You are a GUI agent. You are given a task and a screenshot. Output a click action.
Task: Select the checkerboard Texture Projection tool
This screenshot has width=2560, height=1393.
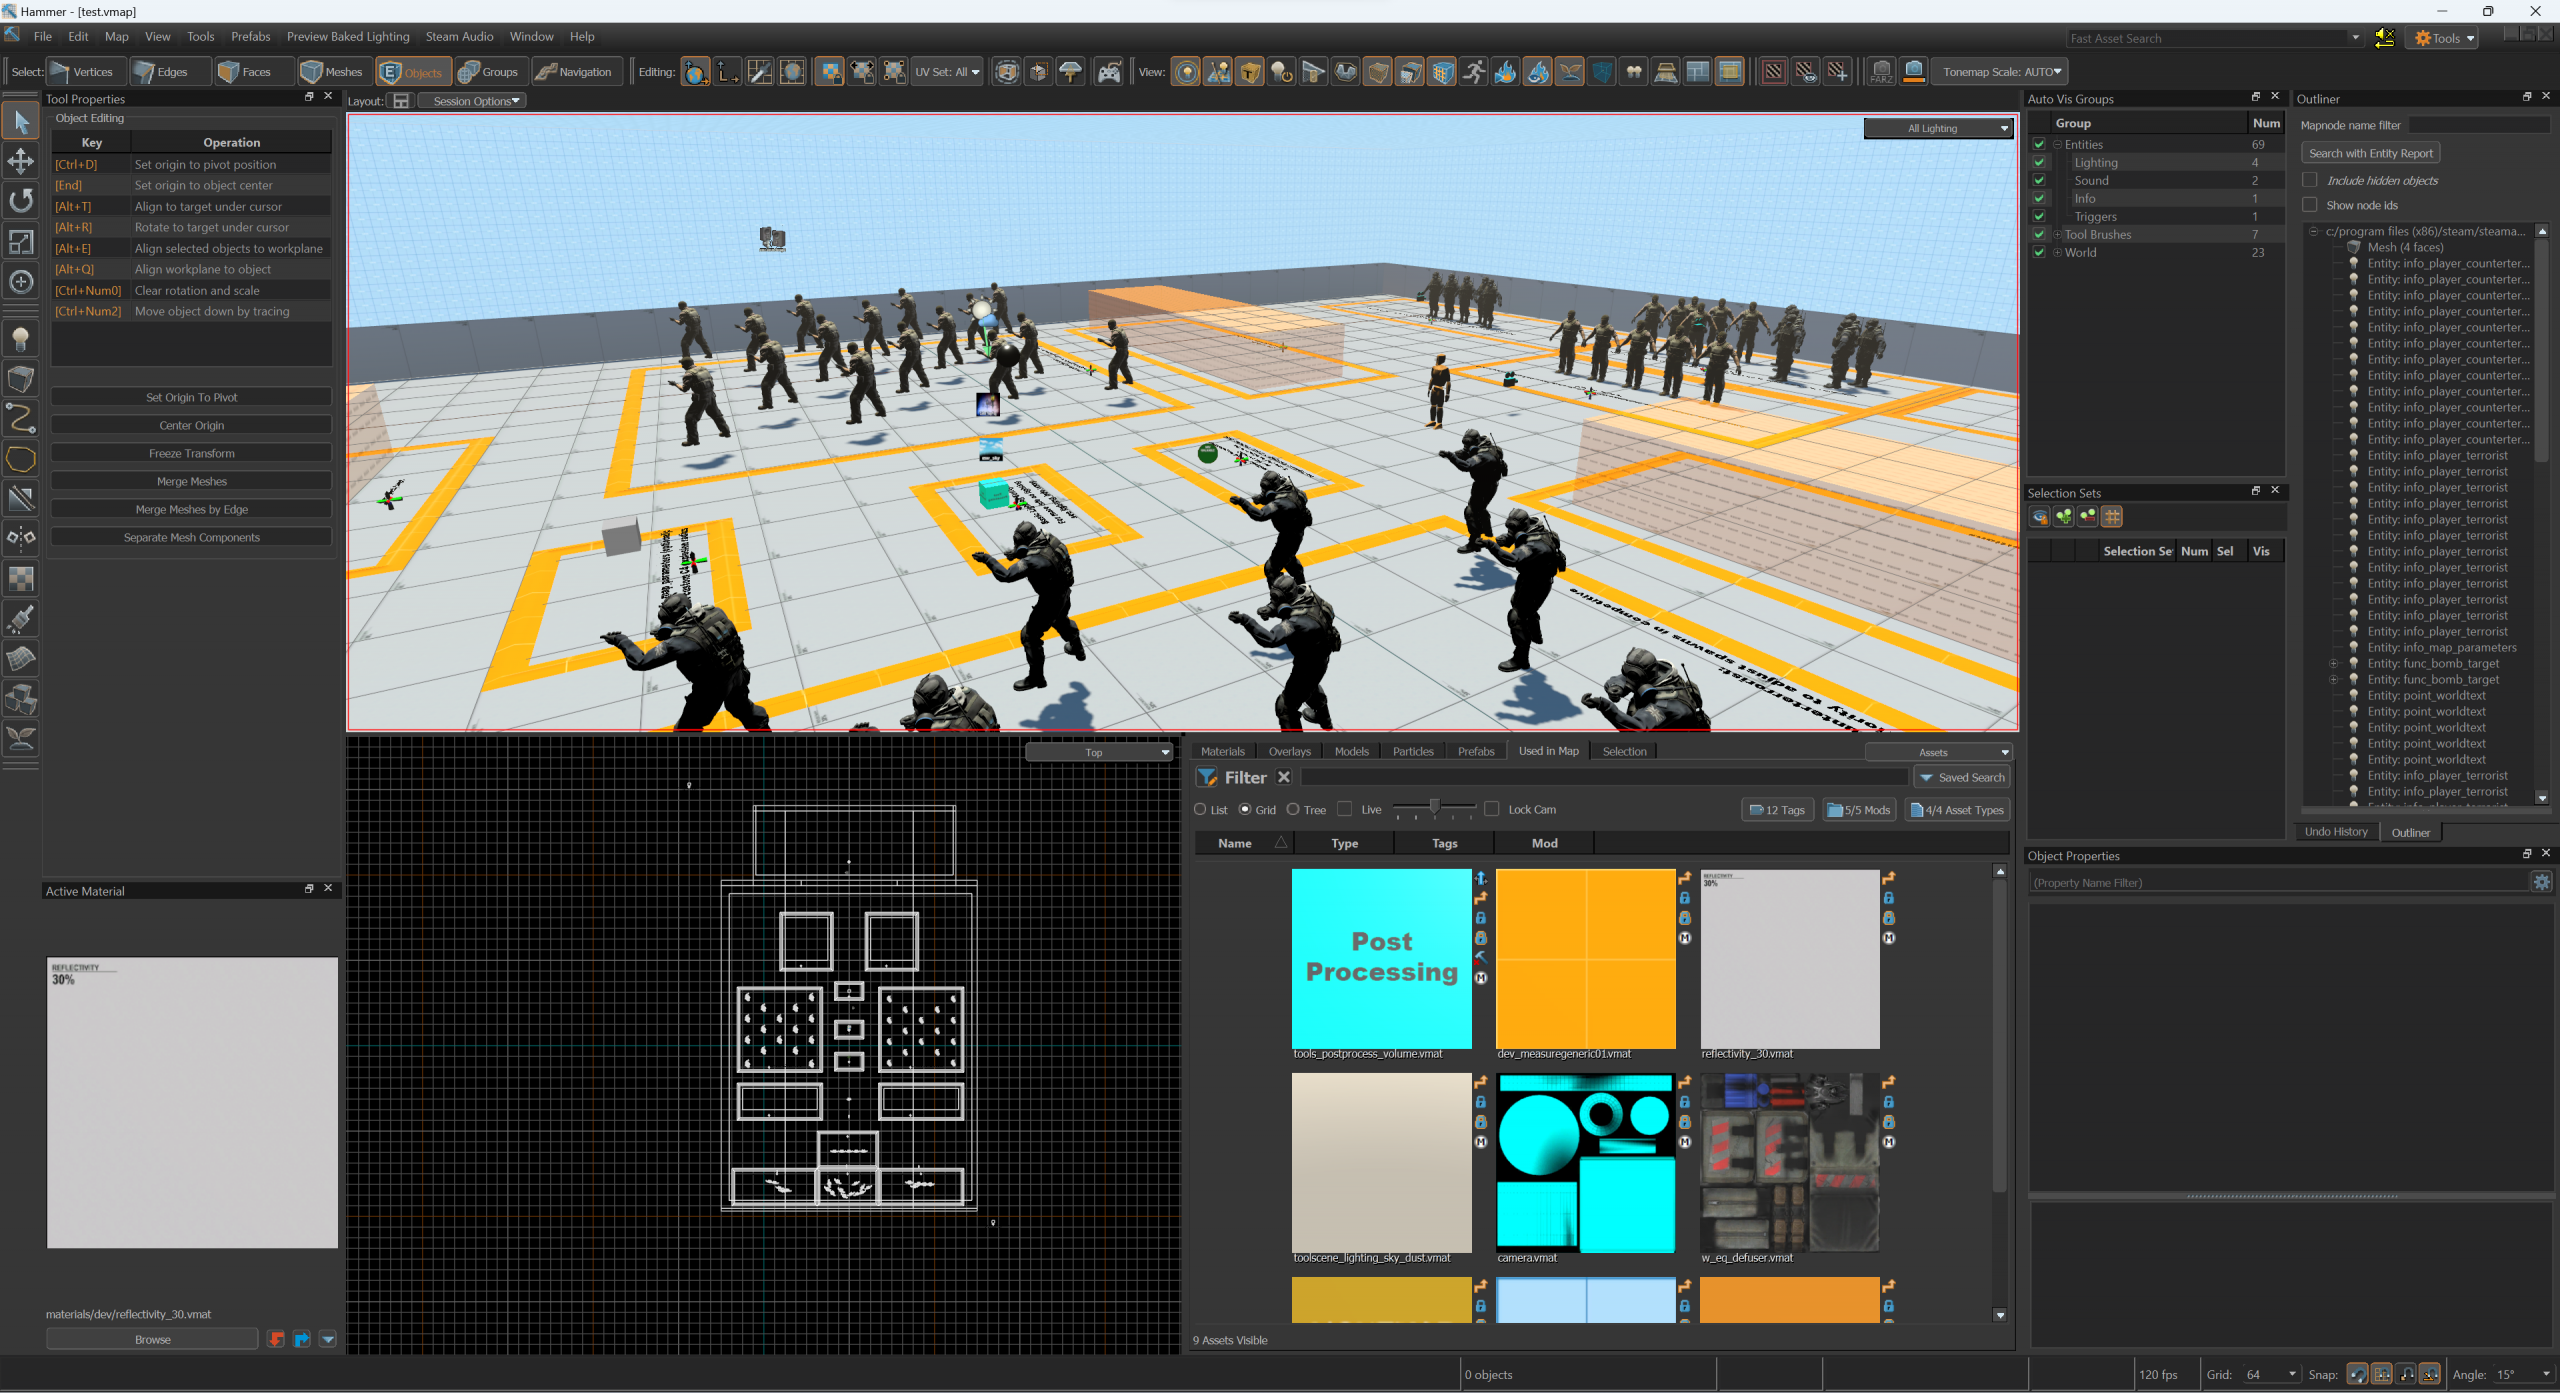21,579
